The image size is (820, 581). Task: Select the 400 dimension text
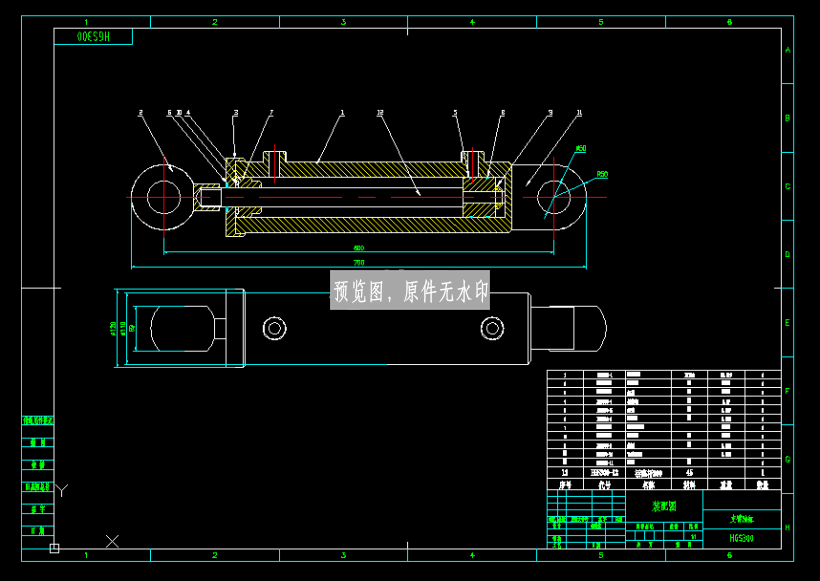point(359,248)
